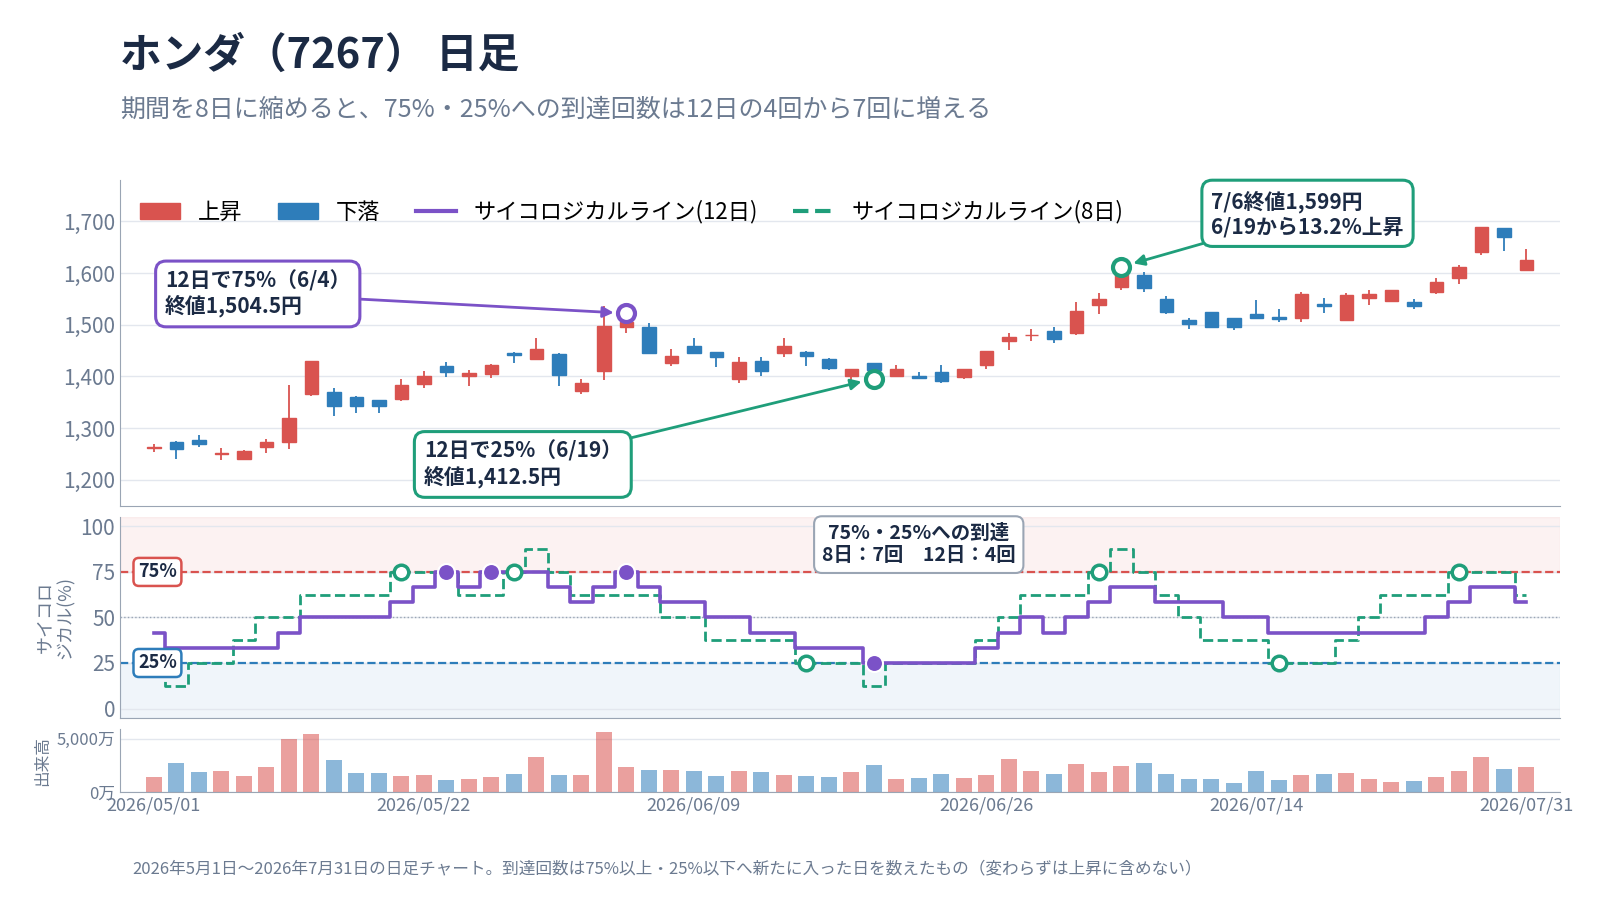Click the green ring marker the 7/6 annotation points to
1600x900 pixels.
[1121, 267]
